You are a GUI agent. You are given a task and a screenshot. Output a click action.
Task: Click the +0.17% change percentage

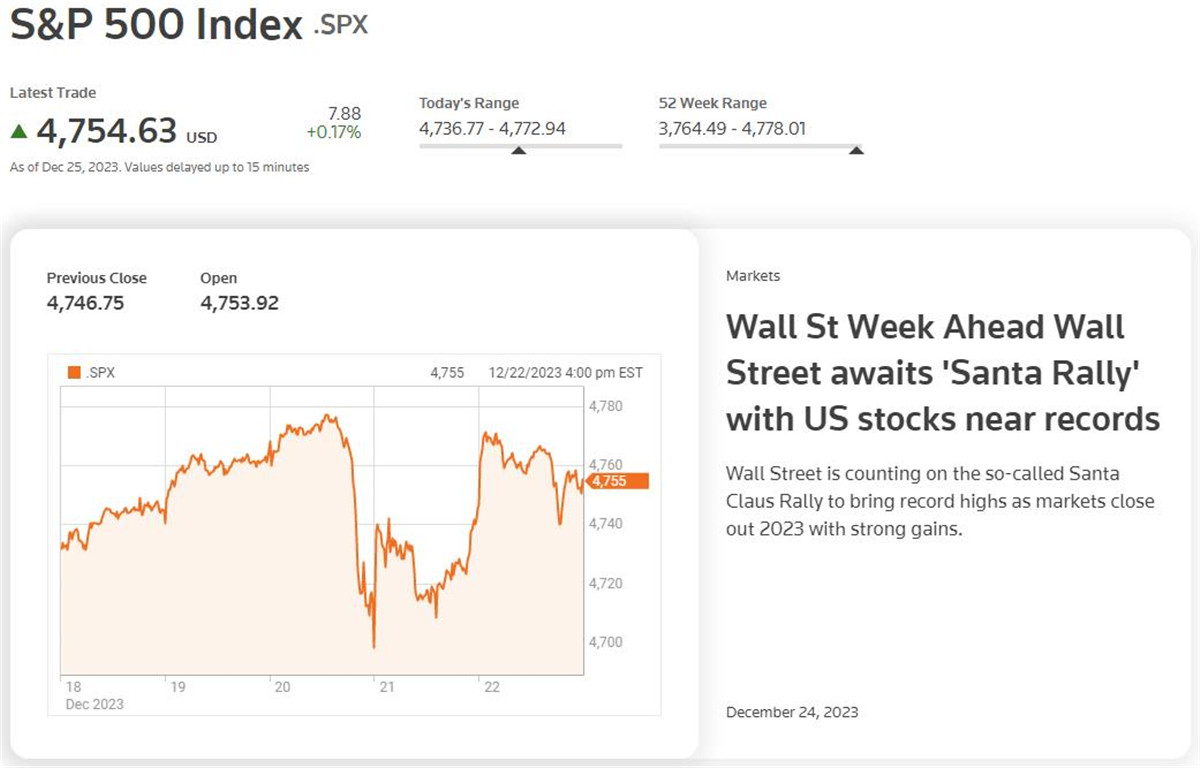coord(334,132)
